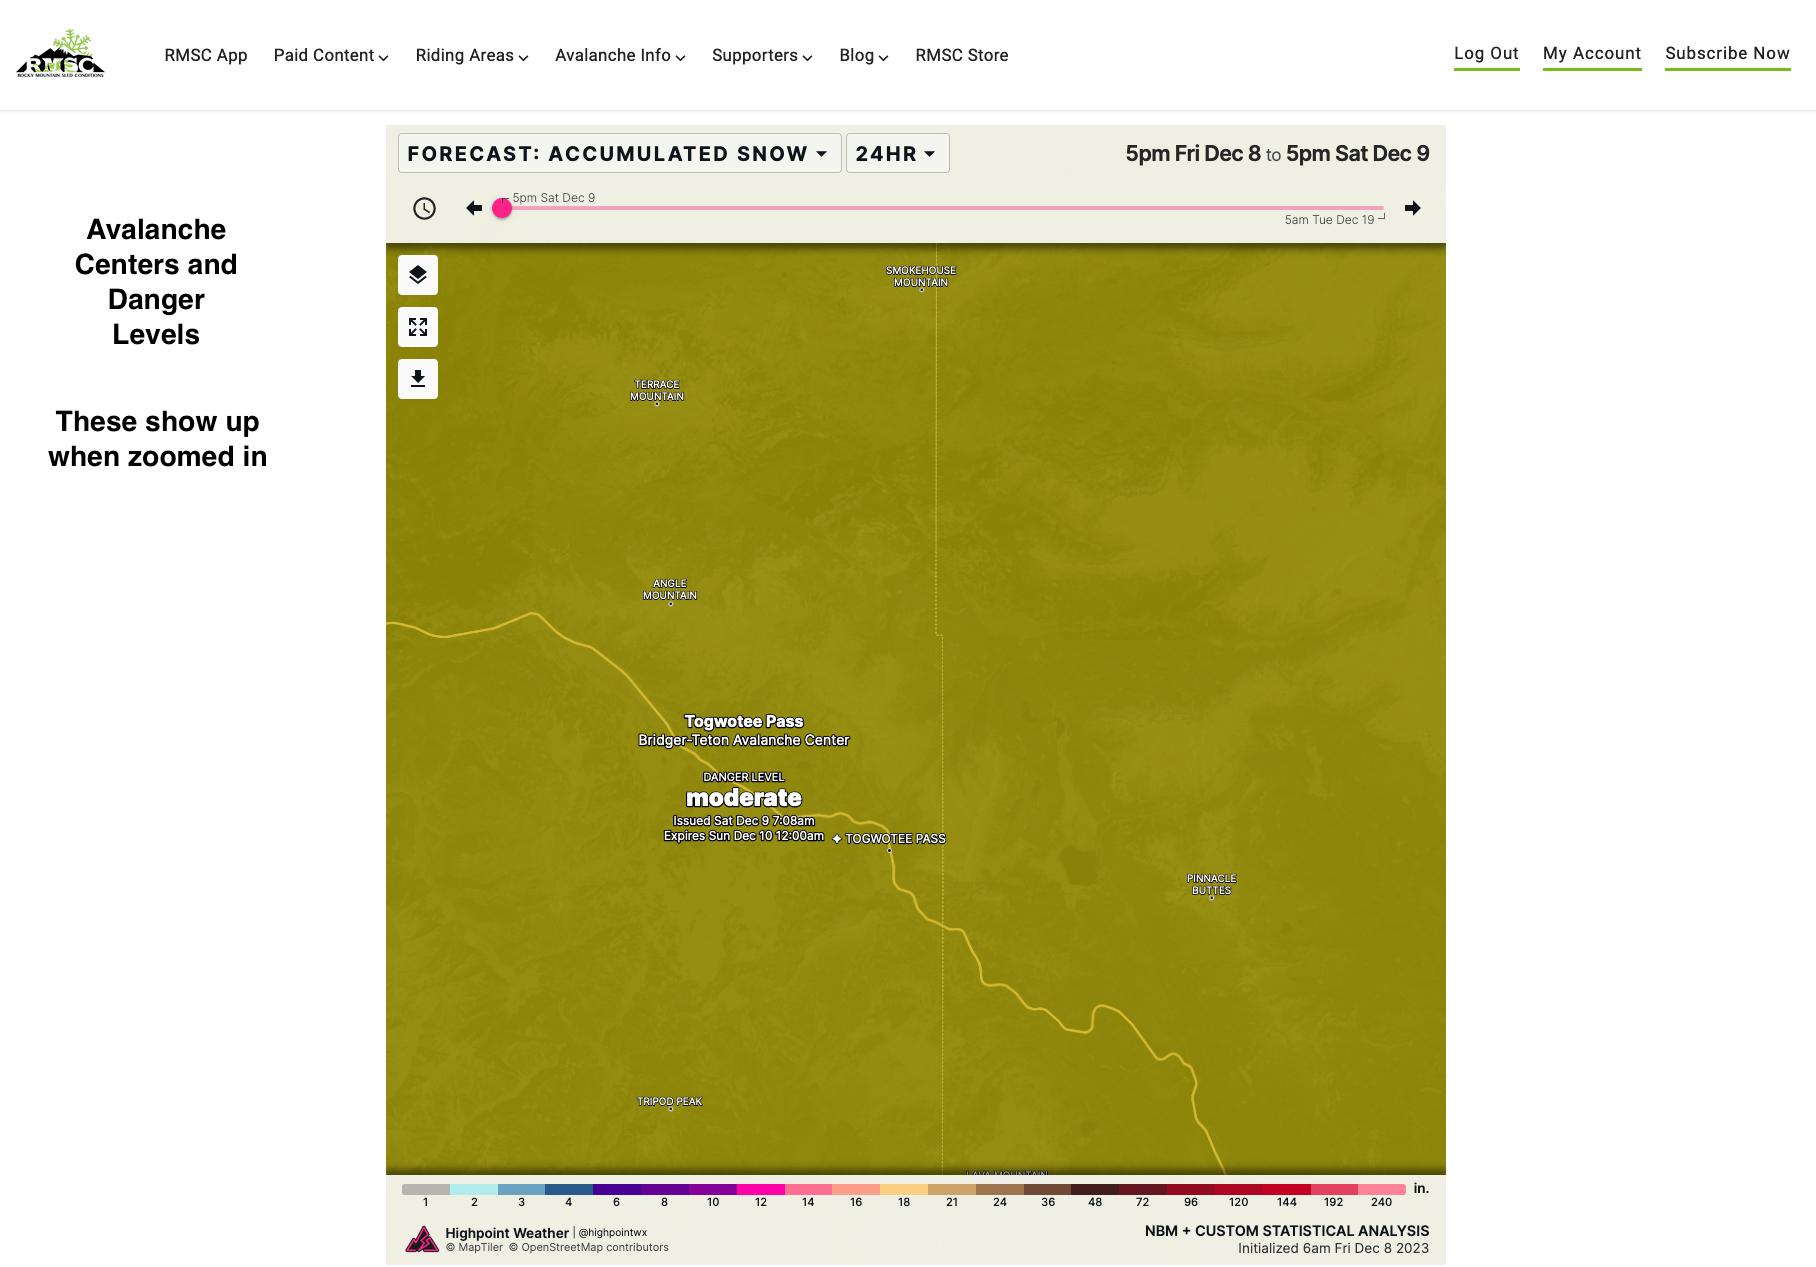Viewport: 1816px width, 1267px height.
Task: Open My Account
Action: coord(1592,54)
